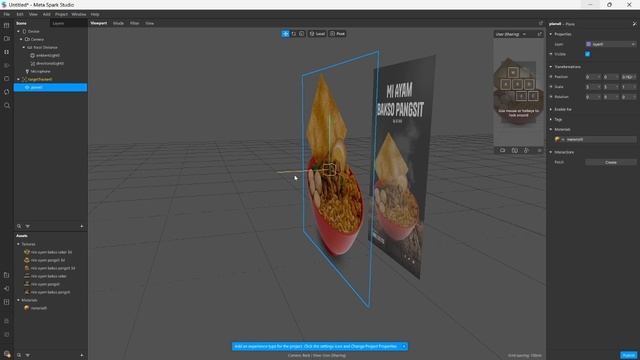Open the Project menu
This screenshot has height=360, width=640.
tap(61, 14)
